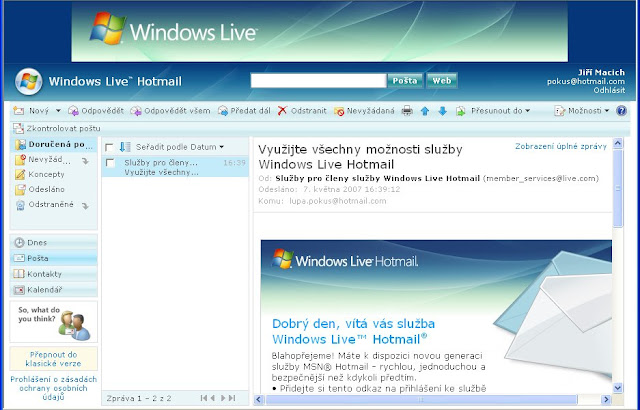Click the Koncepty drafts folder icon
The height and width of the screenshot is (410, 640).
tap(20, 174)
